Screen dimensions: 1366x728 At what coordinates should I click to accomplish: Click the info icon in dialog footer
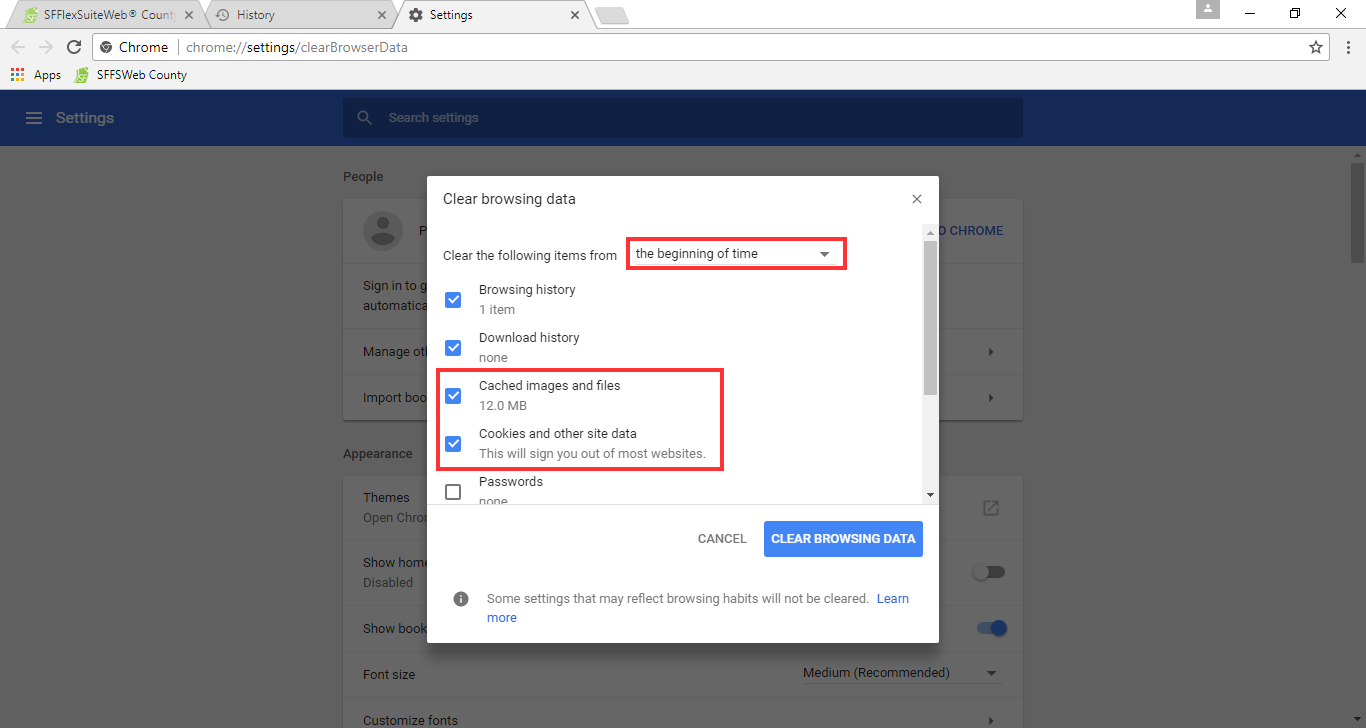click(x=461, y=599)
